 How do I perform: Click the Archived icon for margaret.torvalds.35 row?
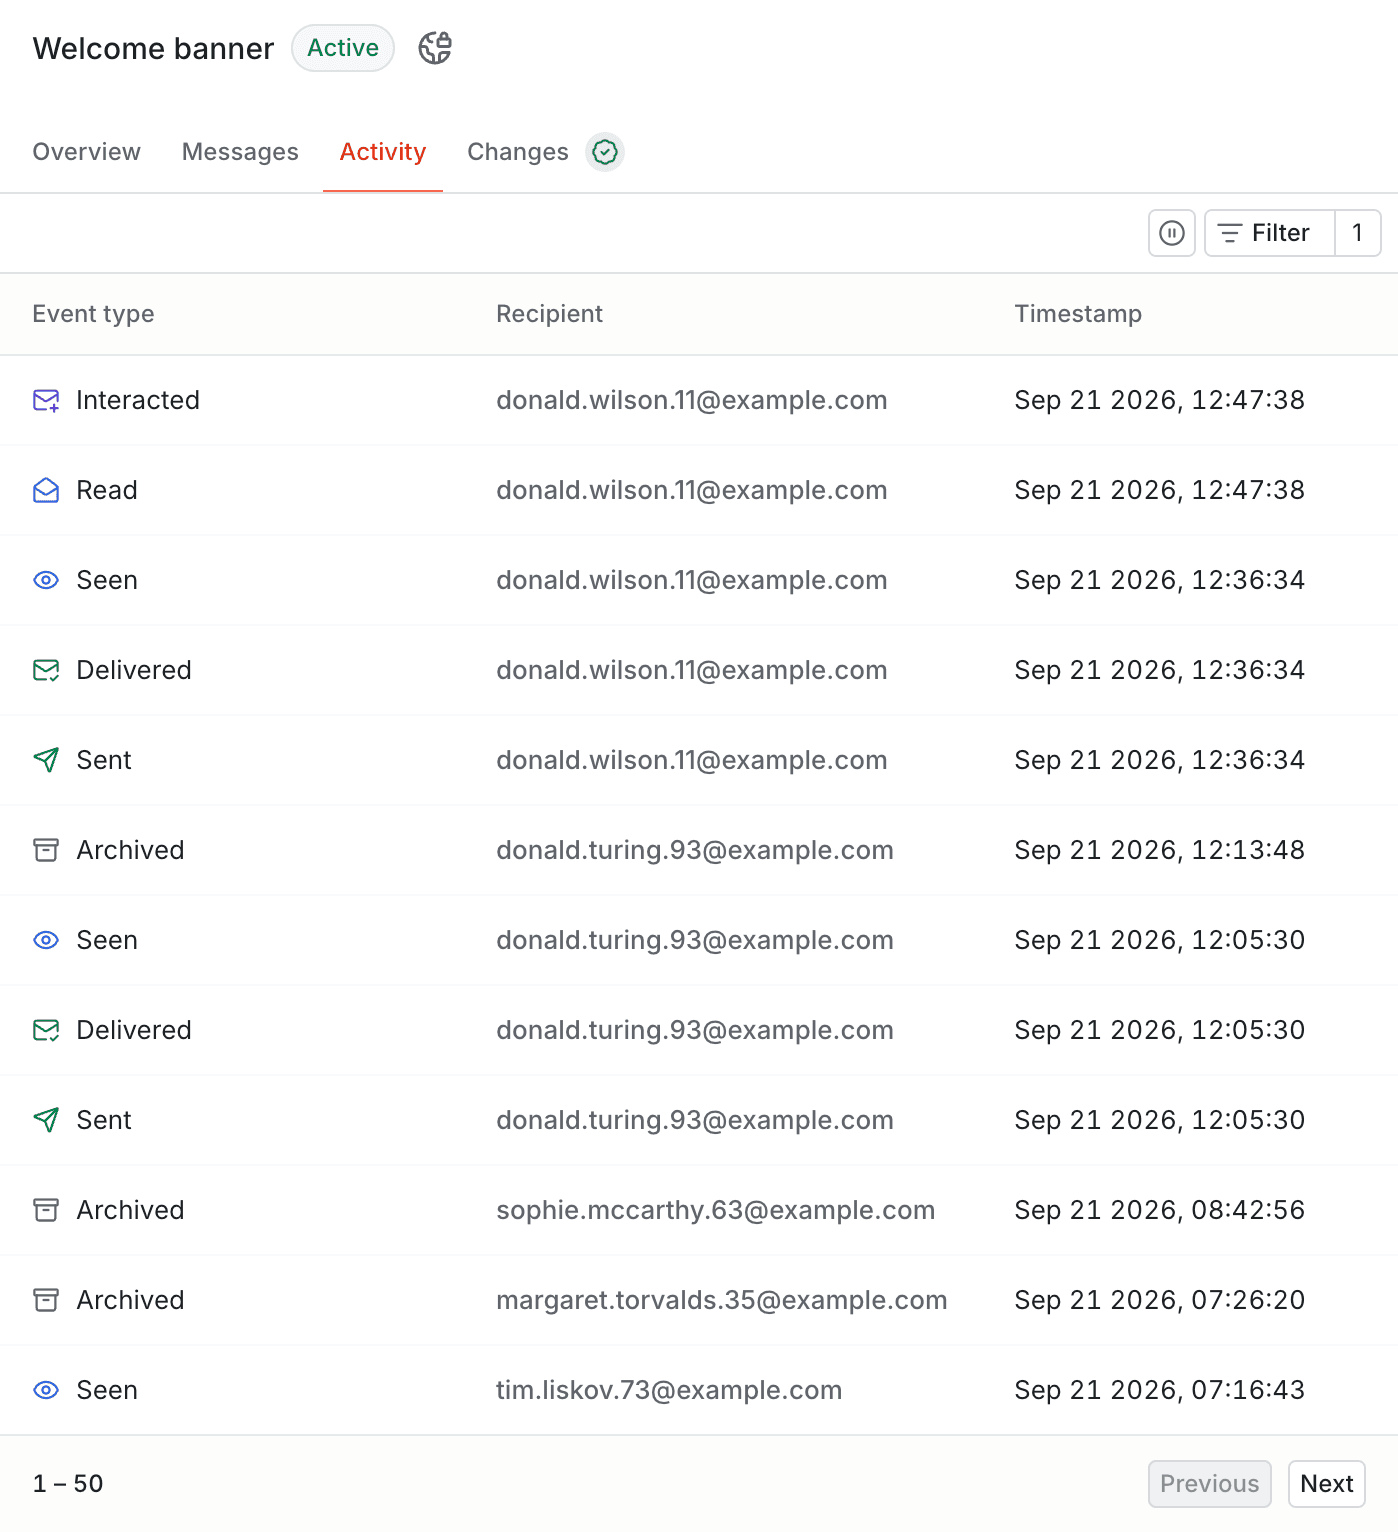[46, 1301]
